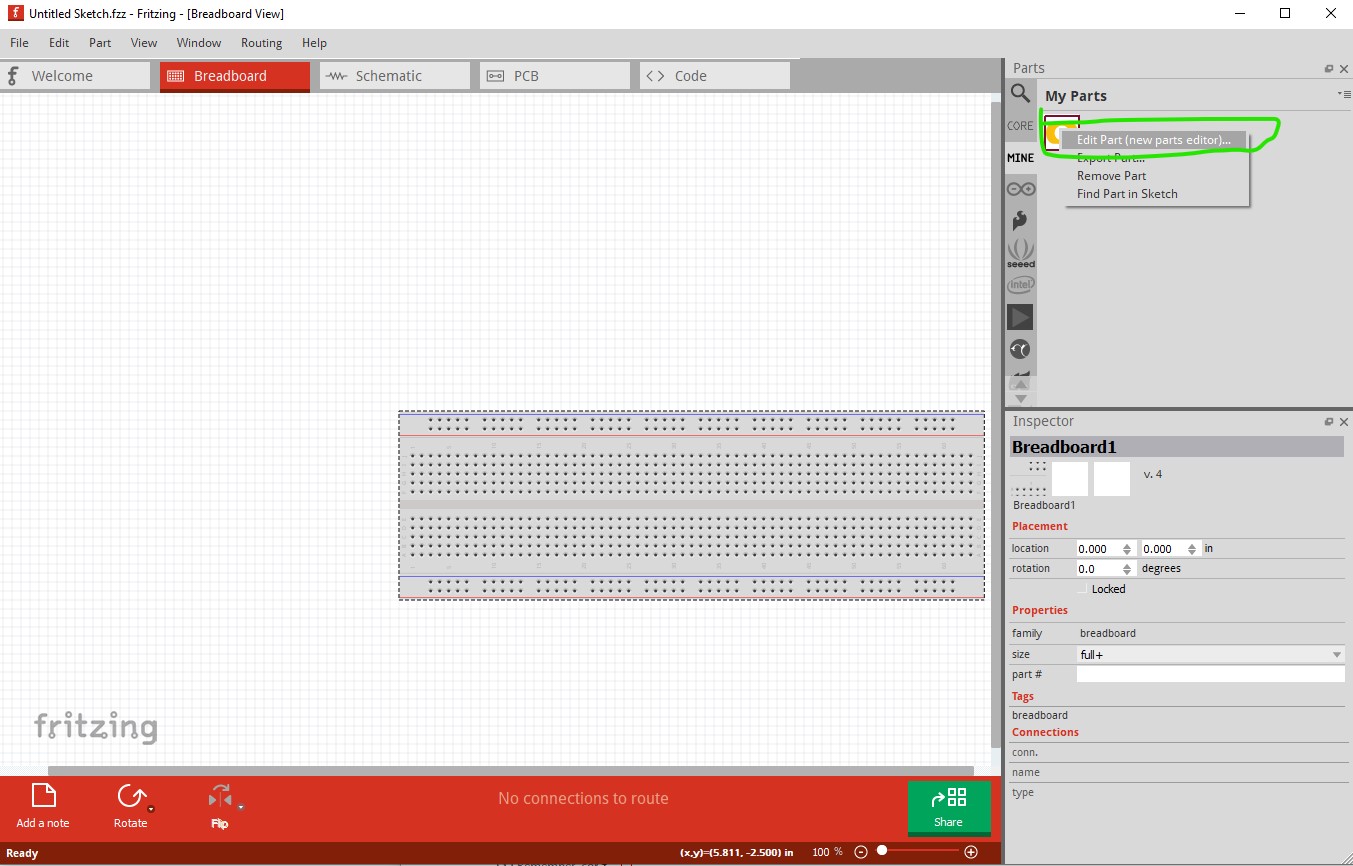Enable the Locked checkbox in Inspector

pos(1082,588)
